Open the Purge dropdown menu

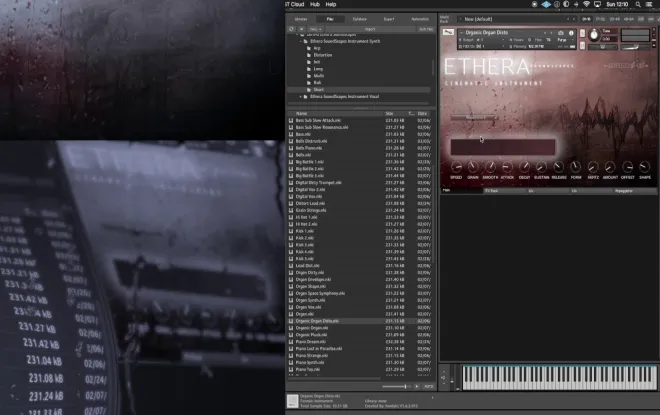tap(563, 40)
